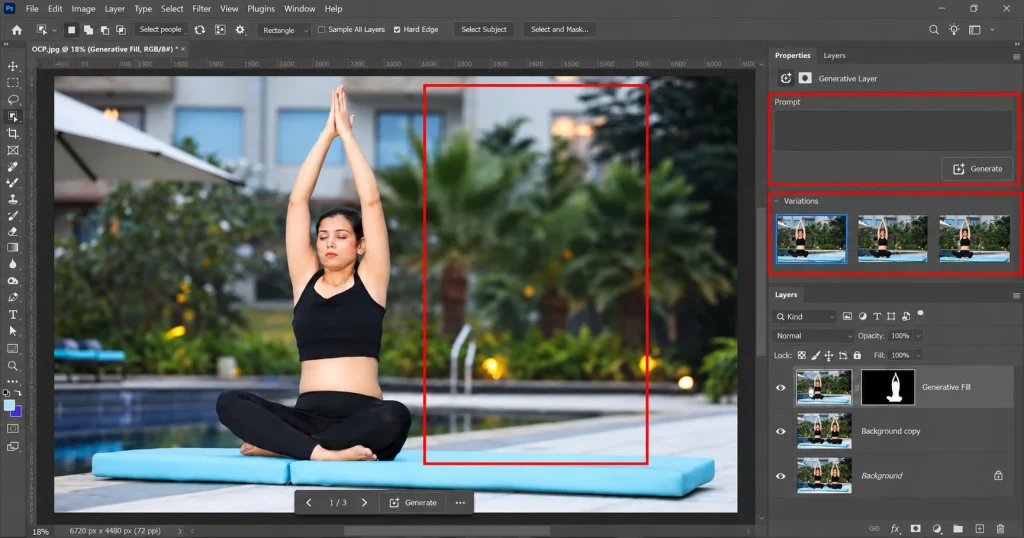
Task: Lock all with padlock icon in Lock row
Action: (857, 355)
